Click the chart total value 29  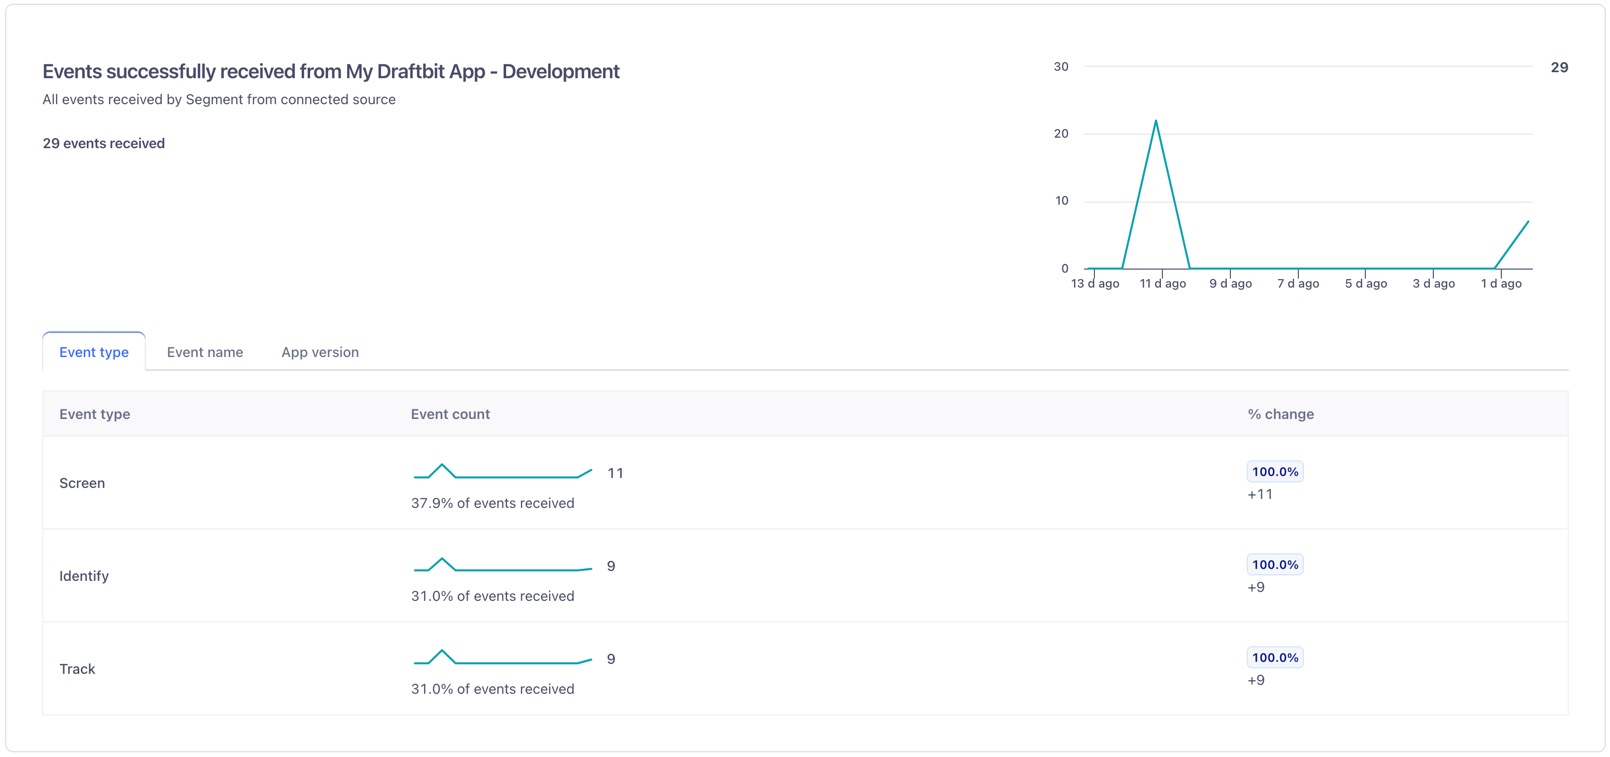pyautogui.click(x=1559, y=67)
